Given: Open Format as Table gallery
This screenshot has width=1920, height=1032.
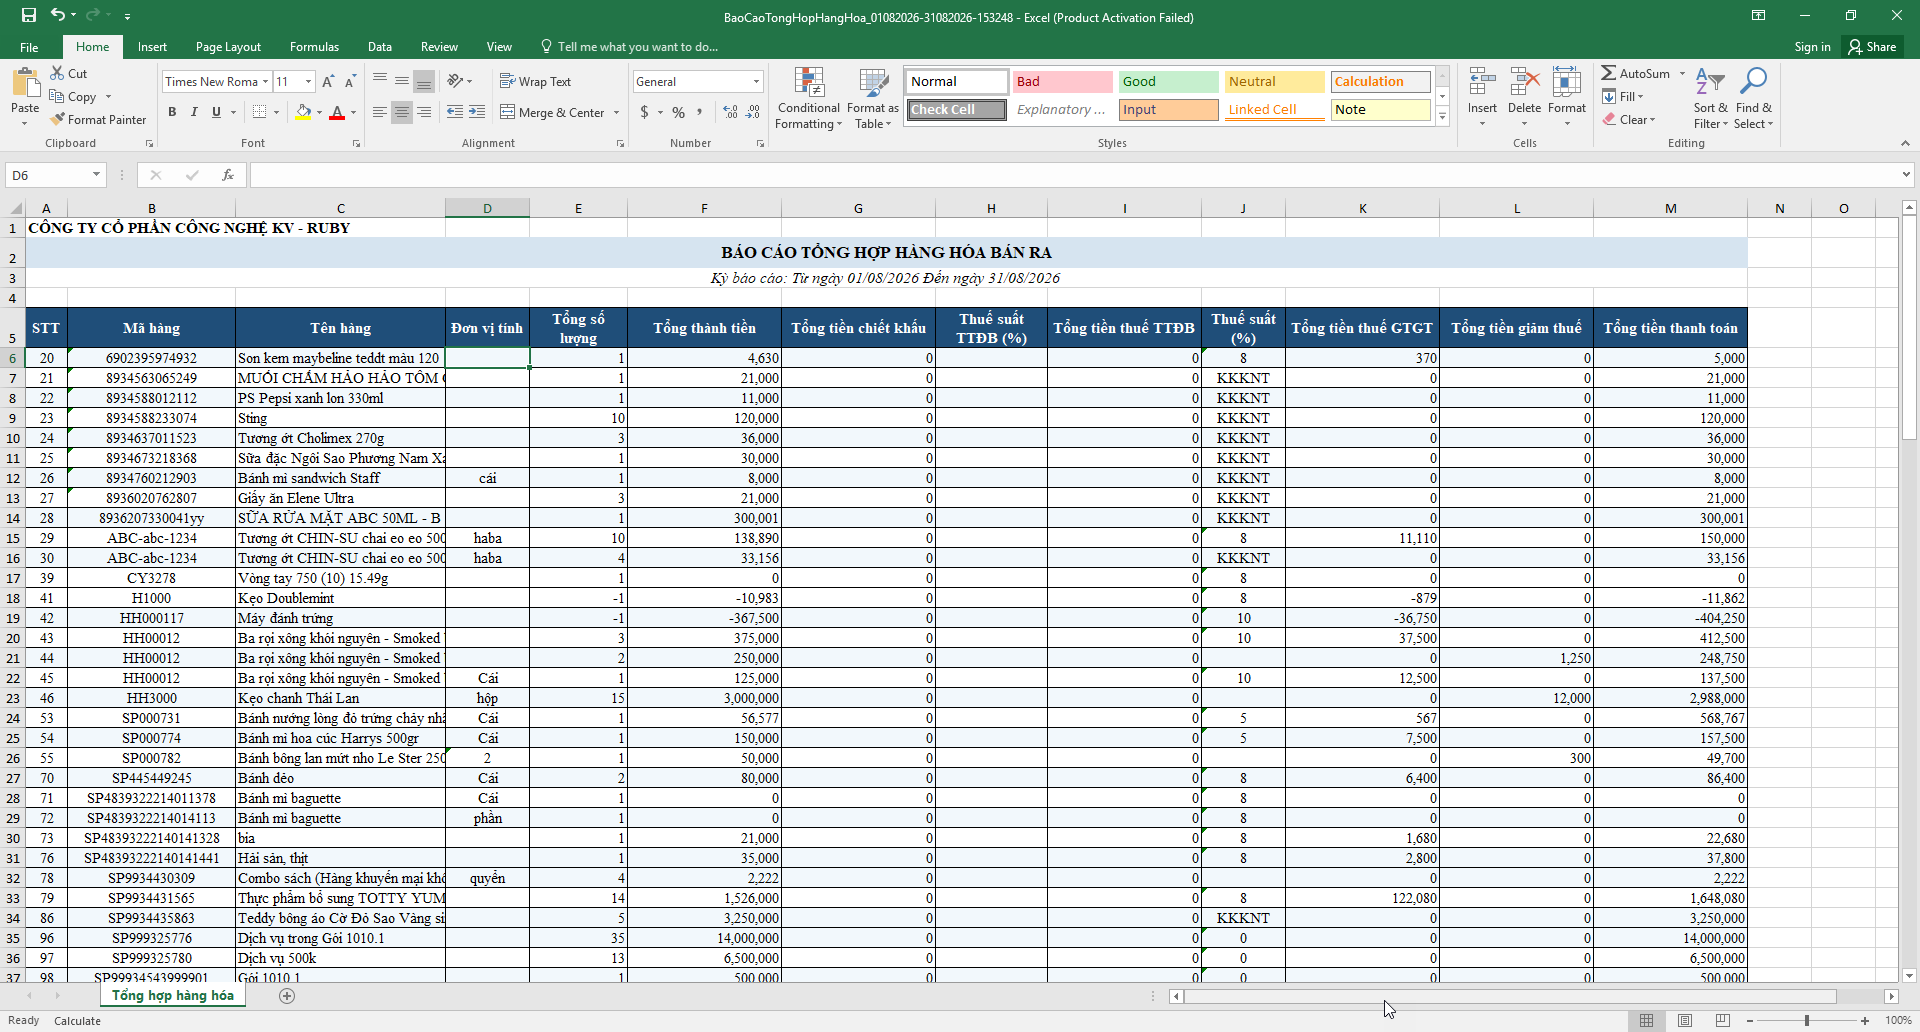Looking at the screenshot, I should [873, 98].
